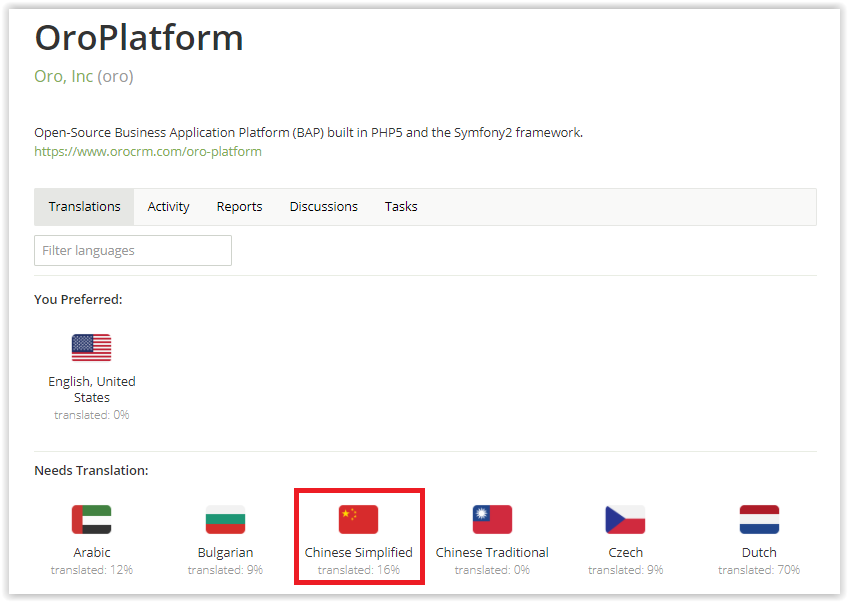This screenshot has height=602, width=848.
Task: Open the Chinese Simplified flag icon
Action: (x=359, y=519)
